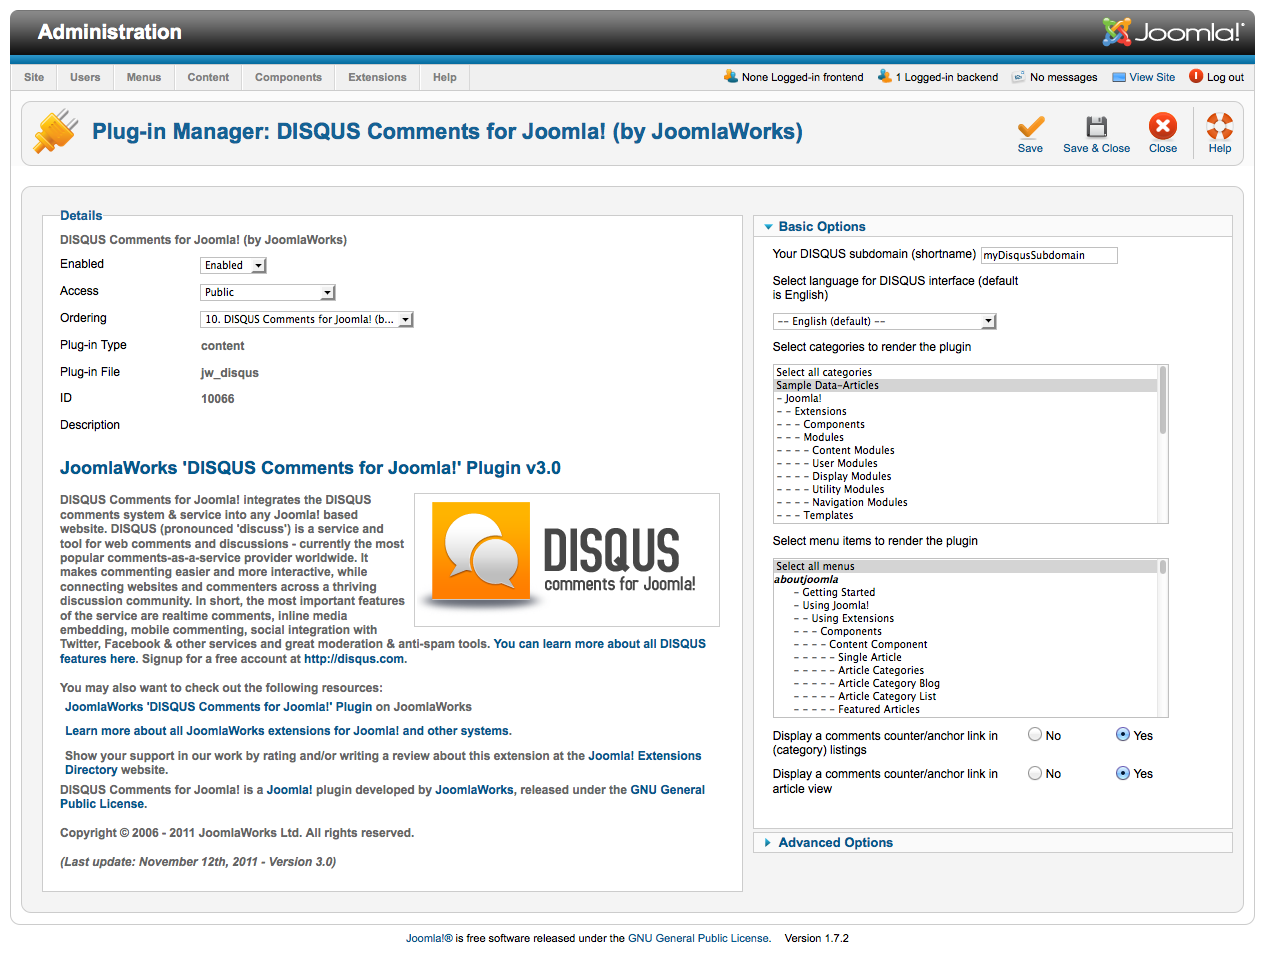Select No for counter in category listings

pyautogui.click(x=1035, y=735)
